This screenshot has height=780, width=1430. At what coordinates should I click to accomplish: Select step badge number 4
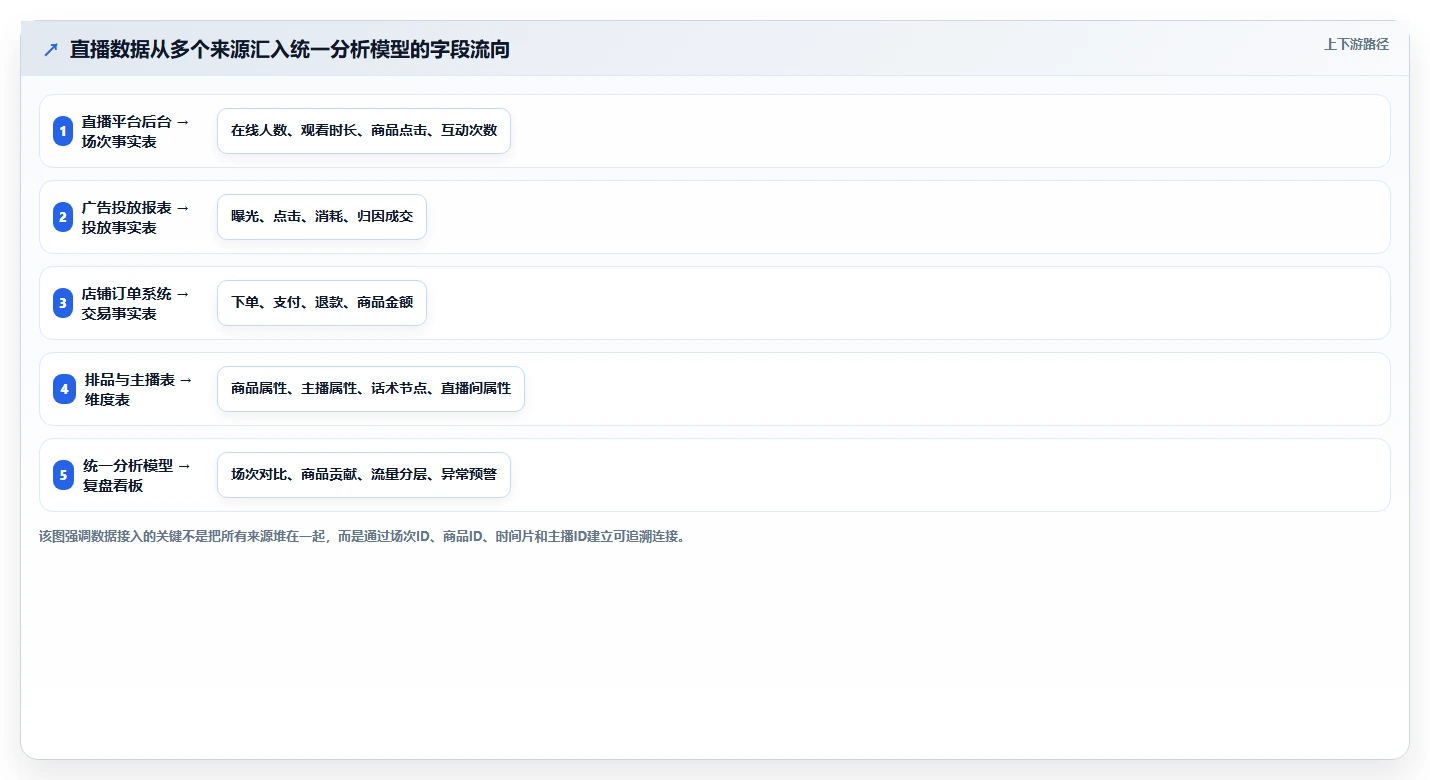(64, 389)
